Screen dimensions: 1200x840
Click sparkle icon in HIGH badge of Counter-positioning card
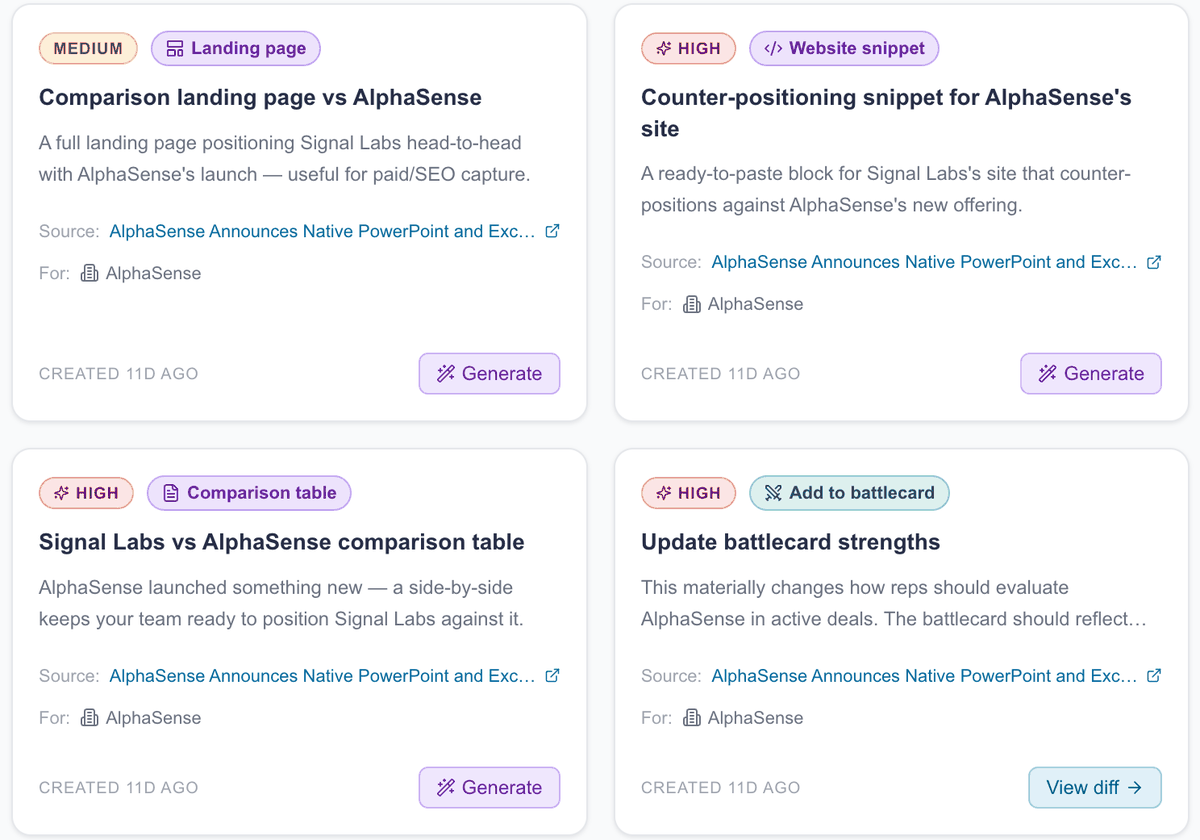click(662, 48)
